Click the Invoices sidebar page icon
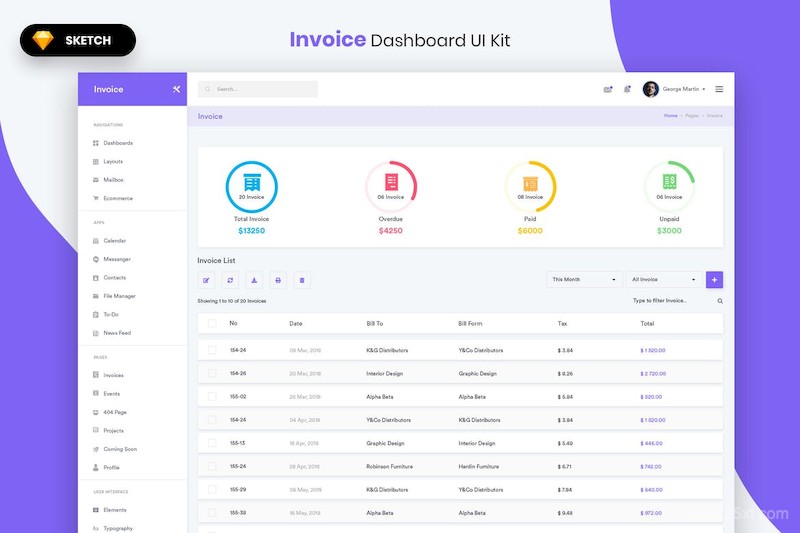 (x=95, y=375)
